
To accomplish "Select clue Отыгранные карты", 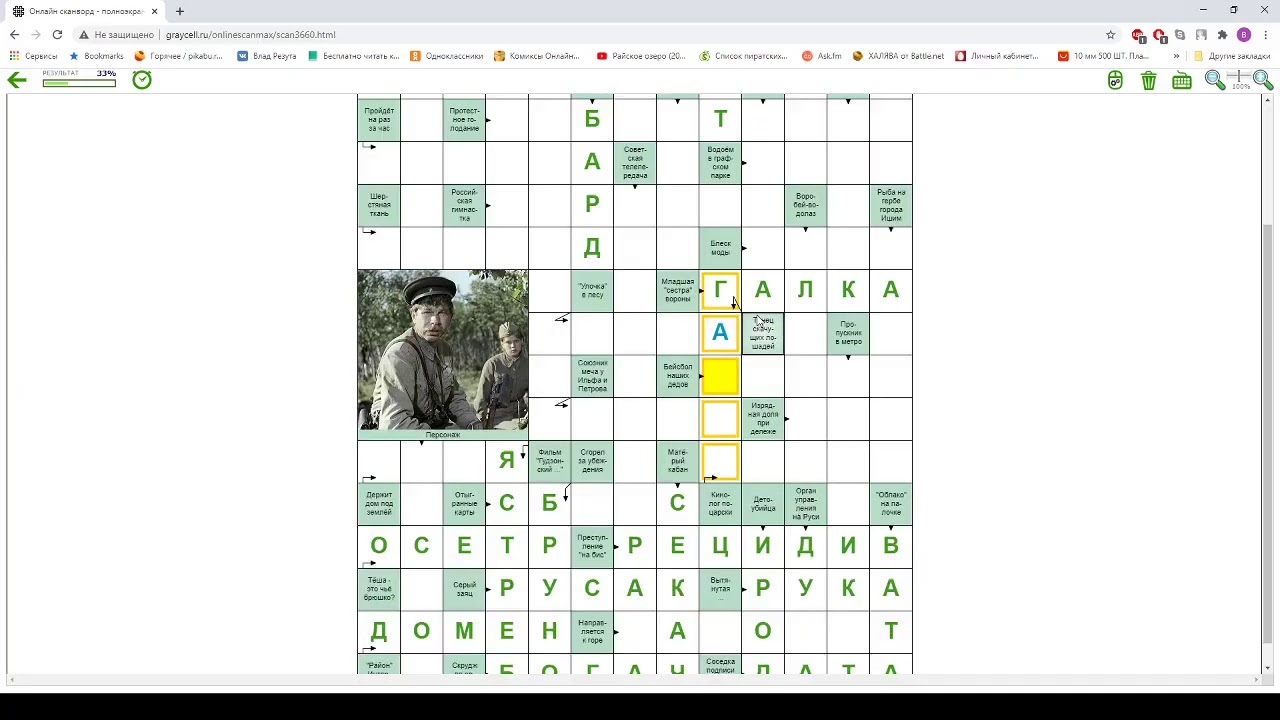I will coord(464,504).
